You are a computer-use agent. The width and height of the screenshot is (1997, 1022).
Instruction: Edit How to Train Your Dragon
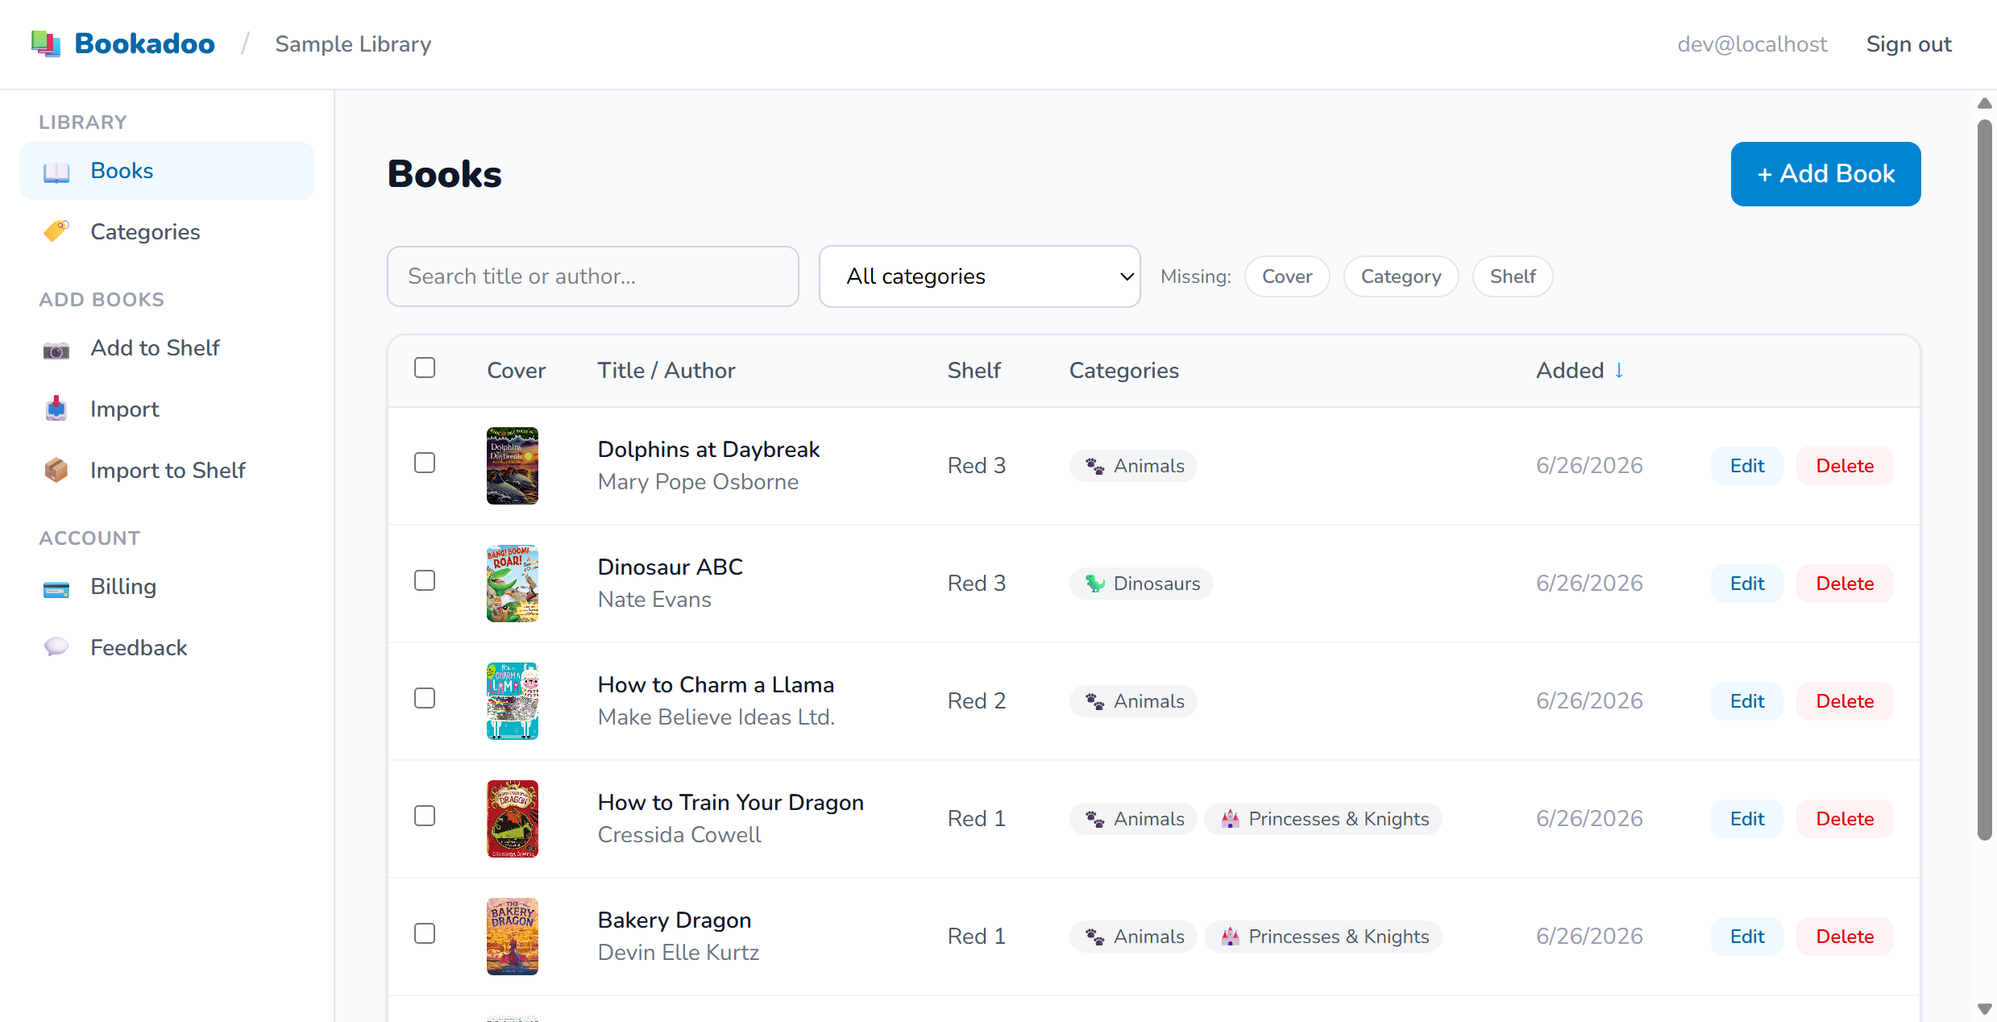[x=1747, y=819]
